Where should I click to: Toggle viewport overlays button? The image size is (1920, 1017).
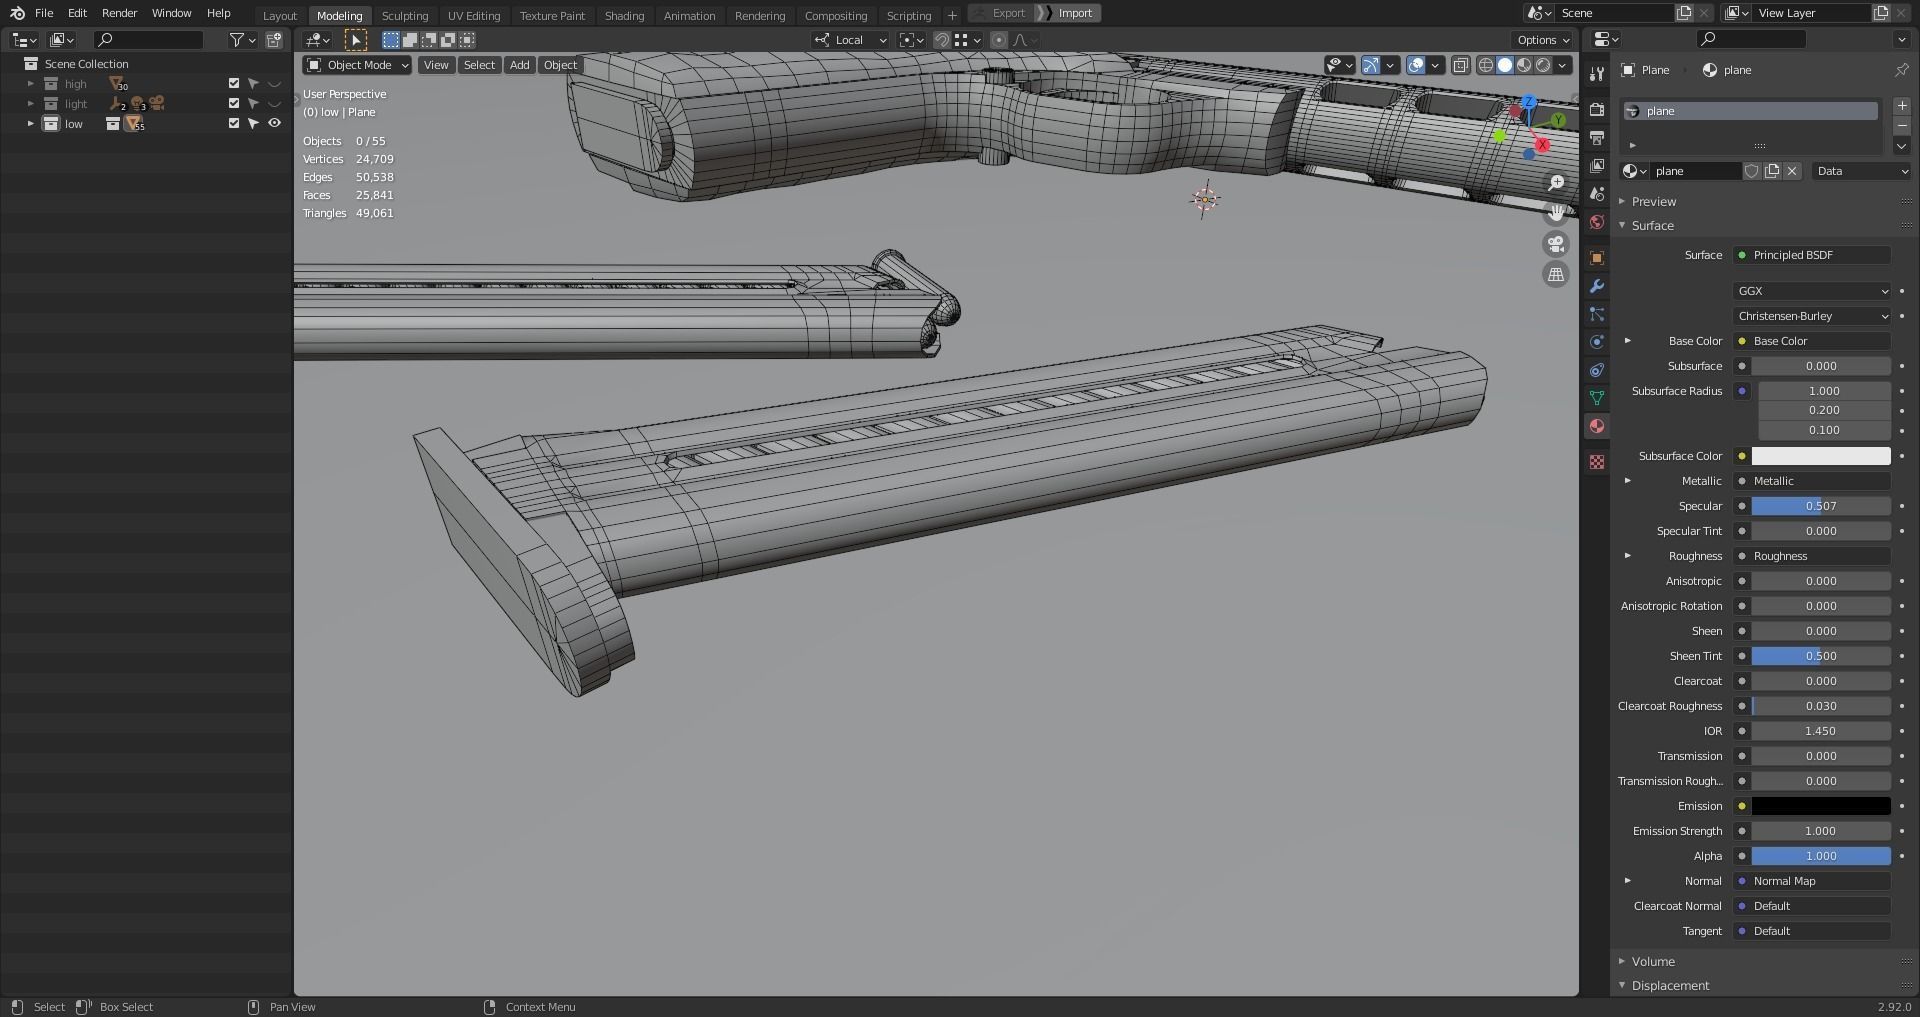1416,66
